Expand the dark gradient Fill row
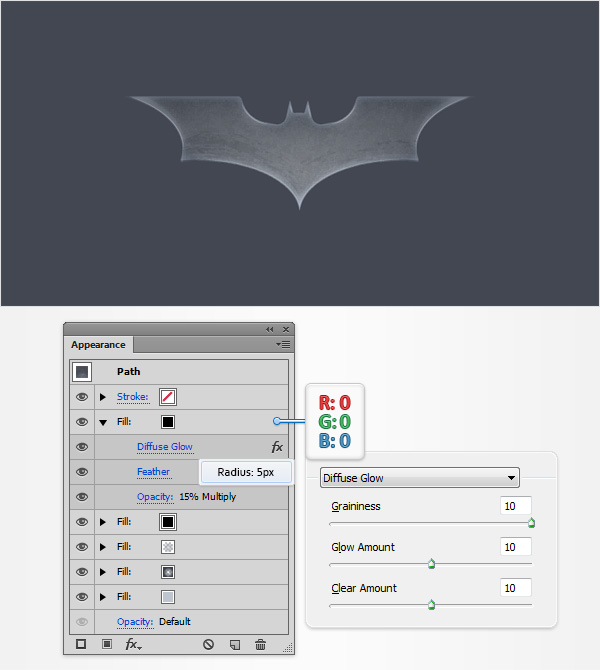The width and height of the screenshot is (600, 670). (103, 572)
